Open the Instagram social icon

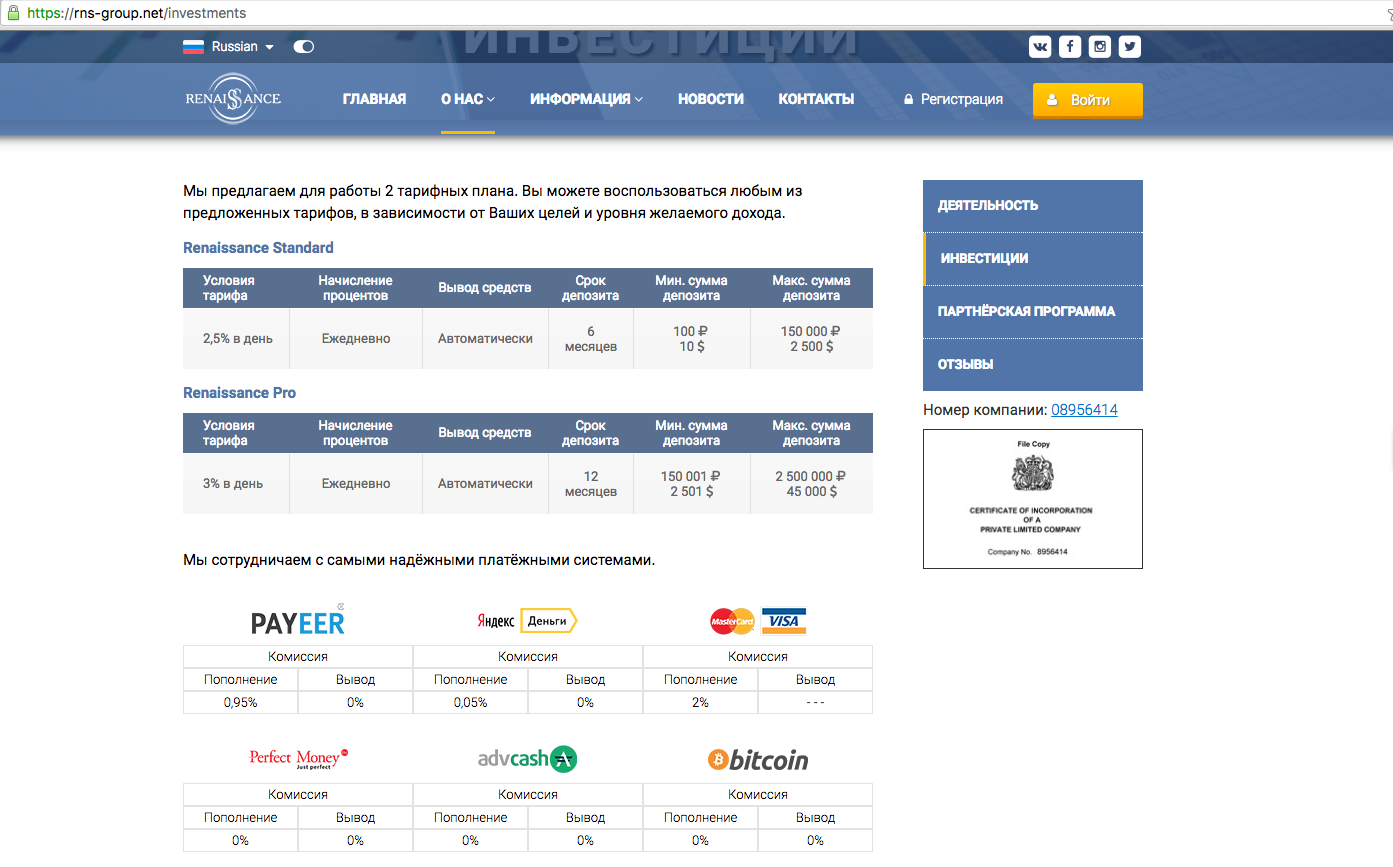click(1100, 46)
